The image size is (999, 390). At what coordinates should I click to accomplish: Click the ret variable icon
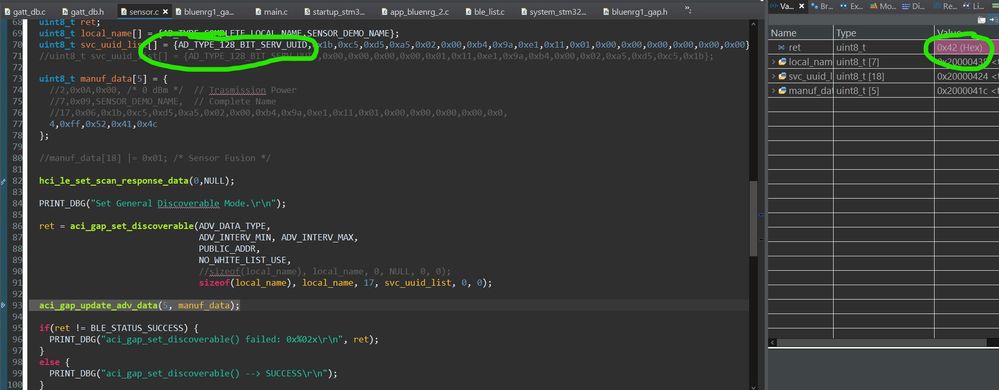tap(781, 47)
